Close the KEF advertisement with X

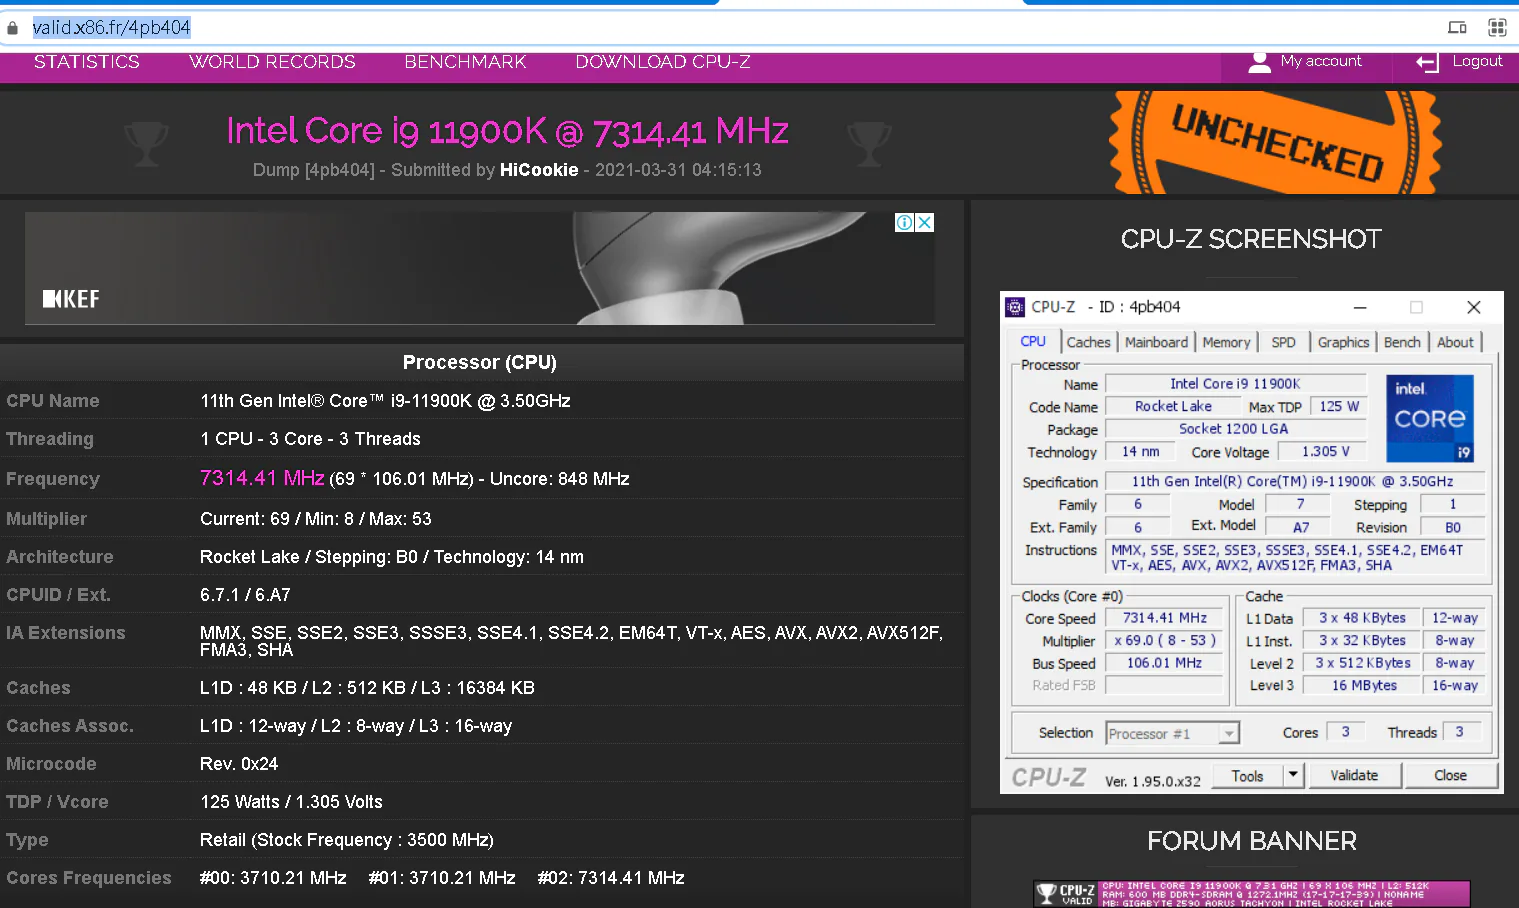pyautogui.click(x=925, y=222)
